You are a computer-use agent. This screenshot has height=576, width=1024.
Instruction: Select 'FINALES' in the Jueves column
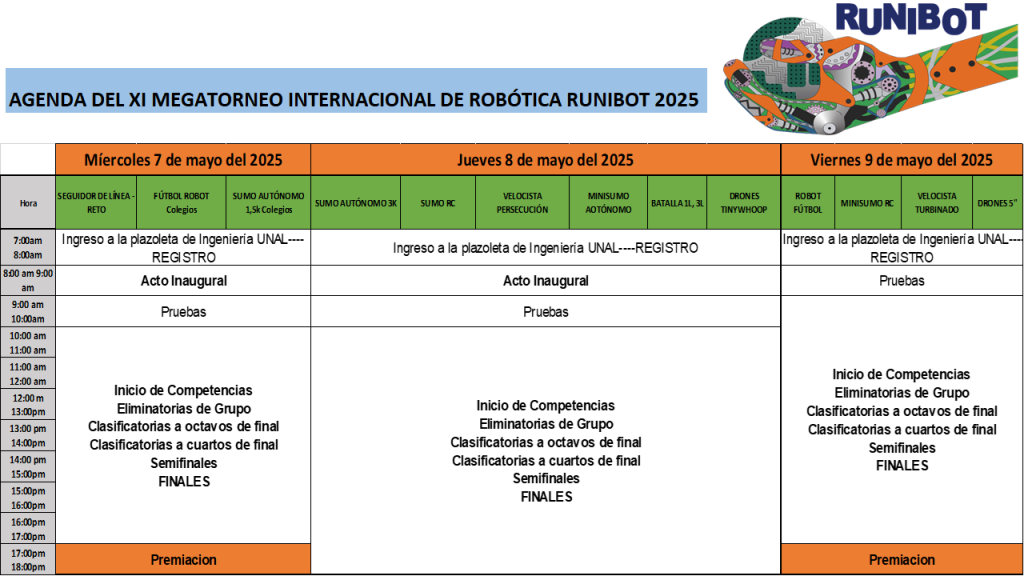(x=547, y=497)
